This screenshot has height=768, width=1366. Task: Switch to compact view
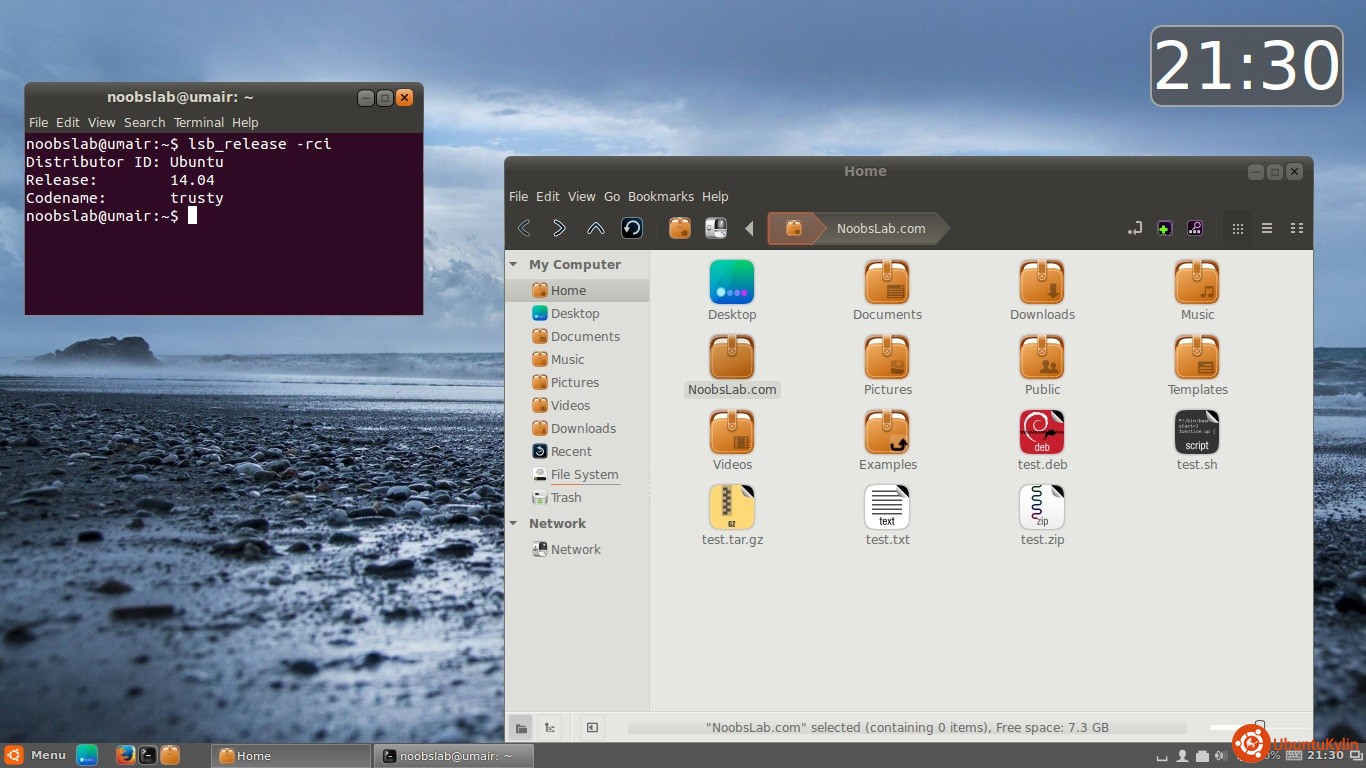1297,228
